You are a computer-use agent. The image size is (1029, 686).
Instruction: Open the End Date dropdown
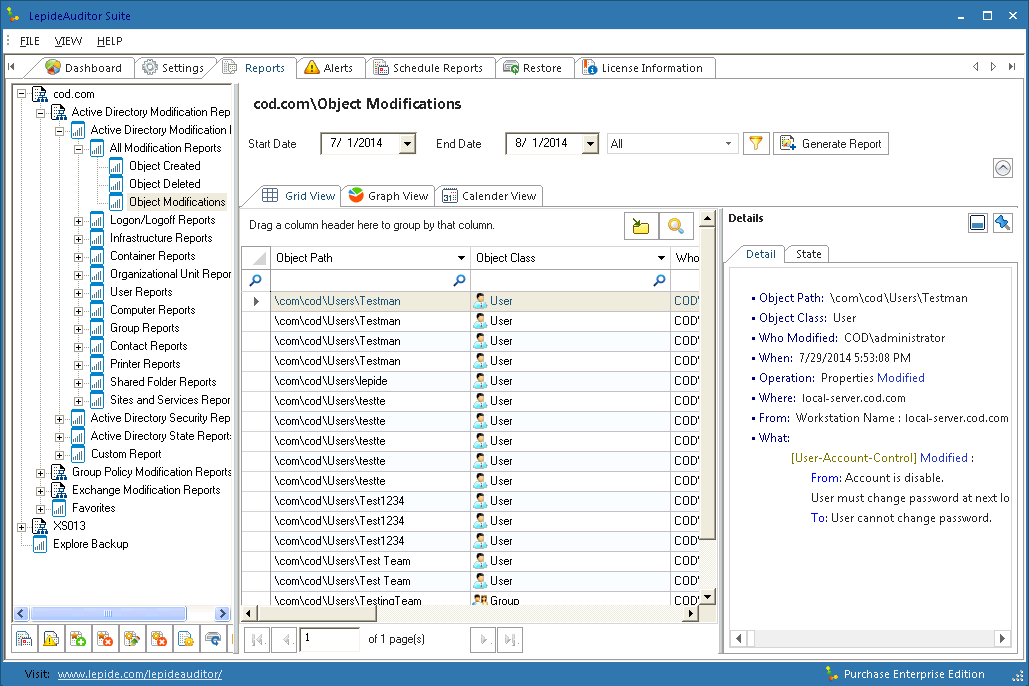591,143
